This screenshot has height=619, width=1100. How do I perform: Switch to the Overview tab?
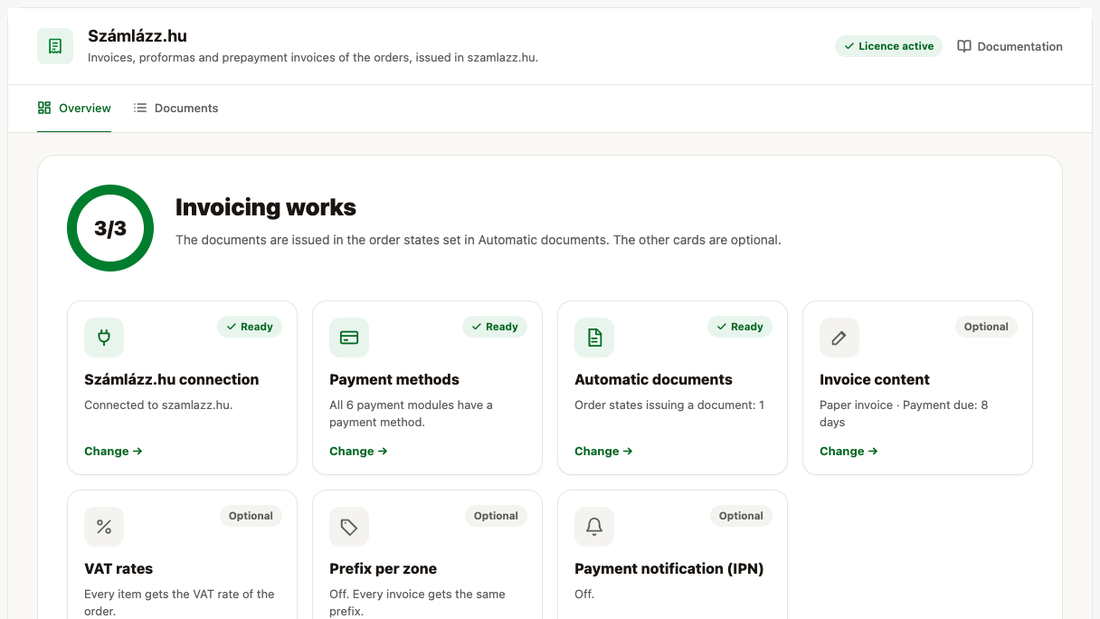[x=74, y=108]
